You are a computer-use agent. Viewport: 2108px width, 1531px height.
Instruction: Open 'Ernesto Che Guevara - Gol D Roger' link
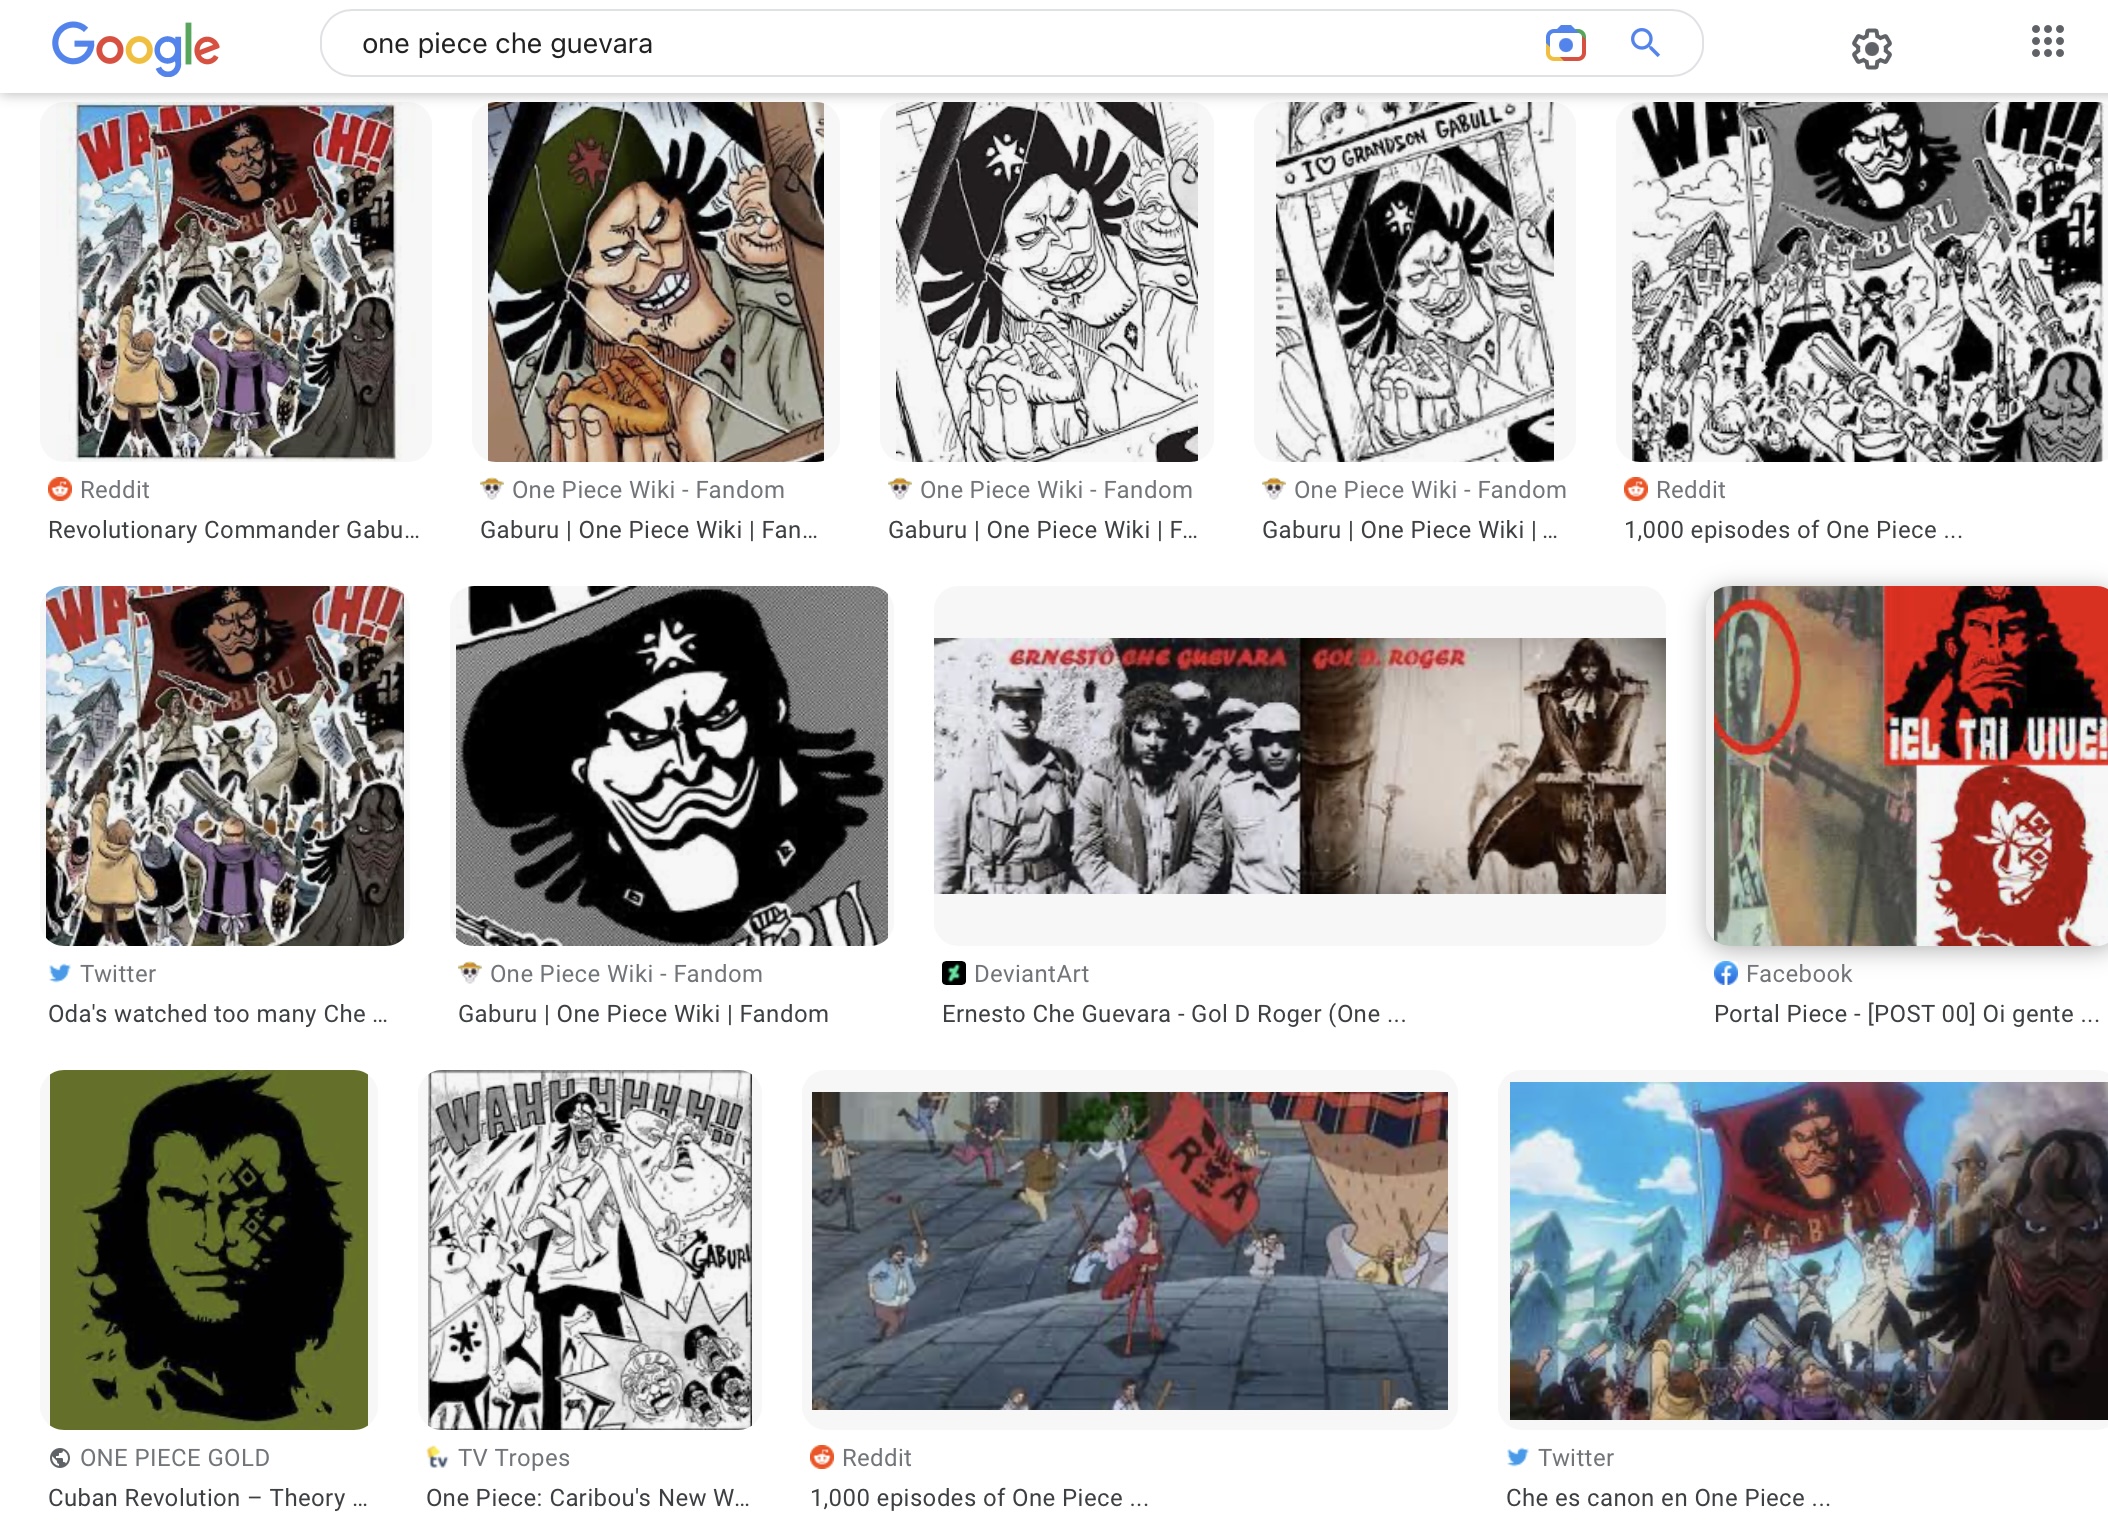(x=1174, y=1013)
